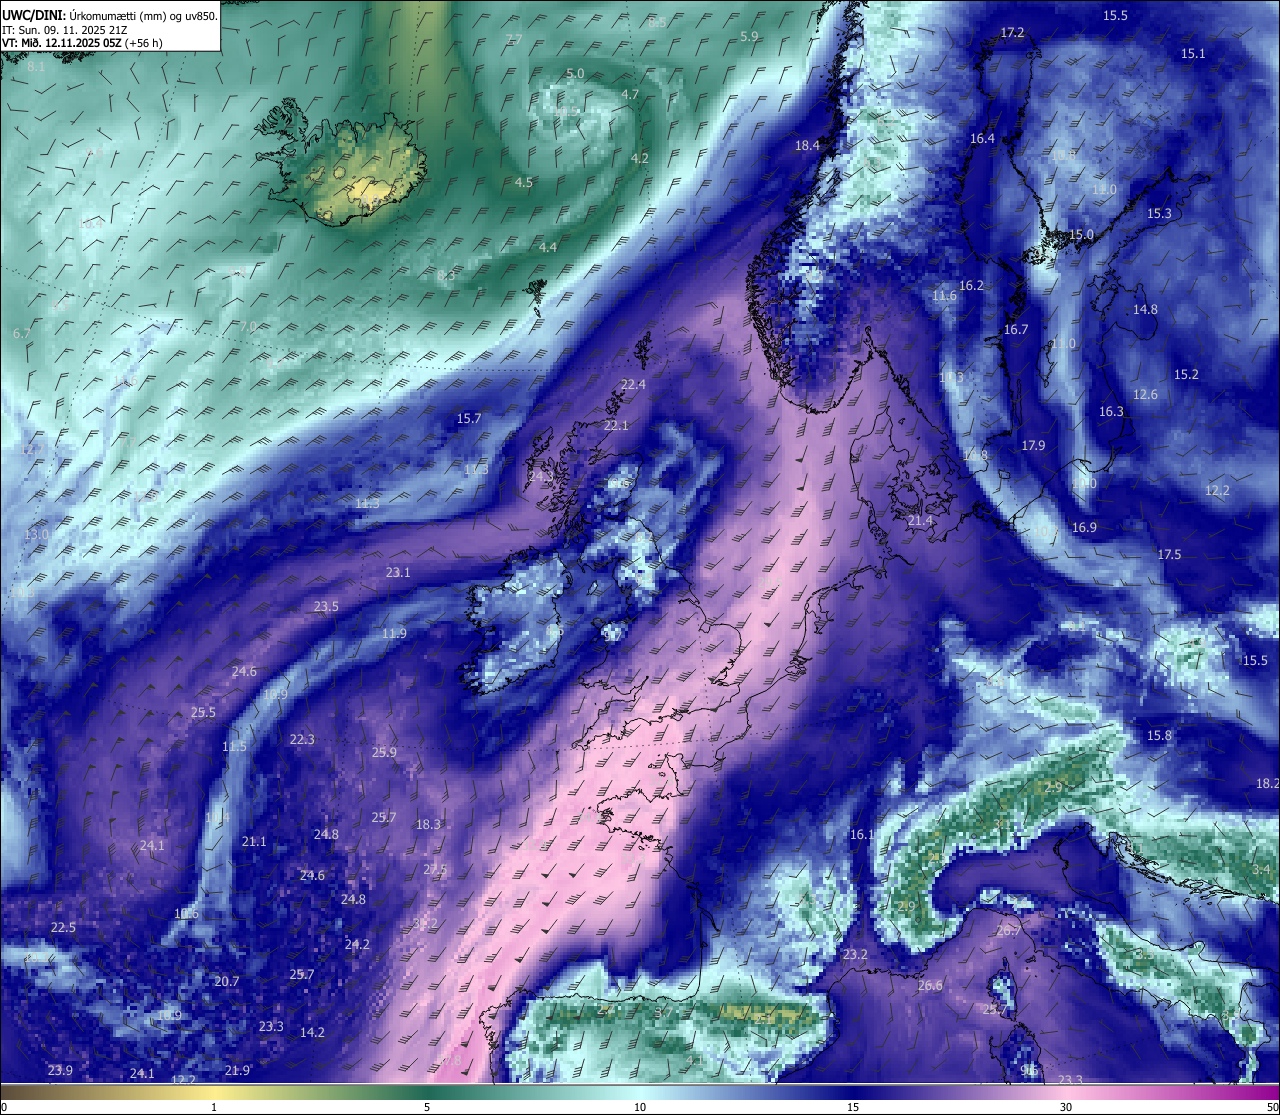The image size is (1280, 1115).
Task: Click the 23.2 value label
Action: (x=855, y=956)
